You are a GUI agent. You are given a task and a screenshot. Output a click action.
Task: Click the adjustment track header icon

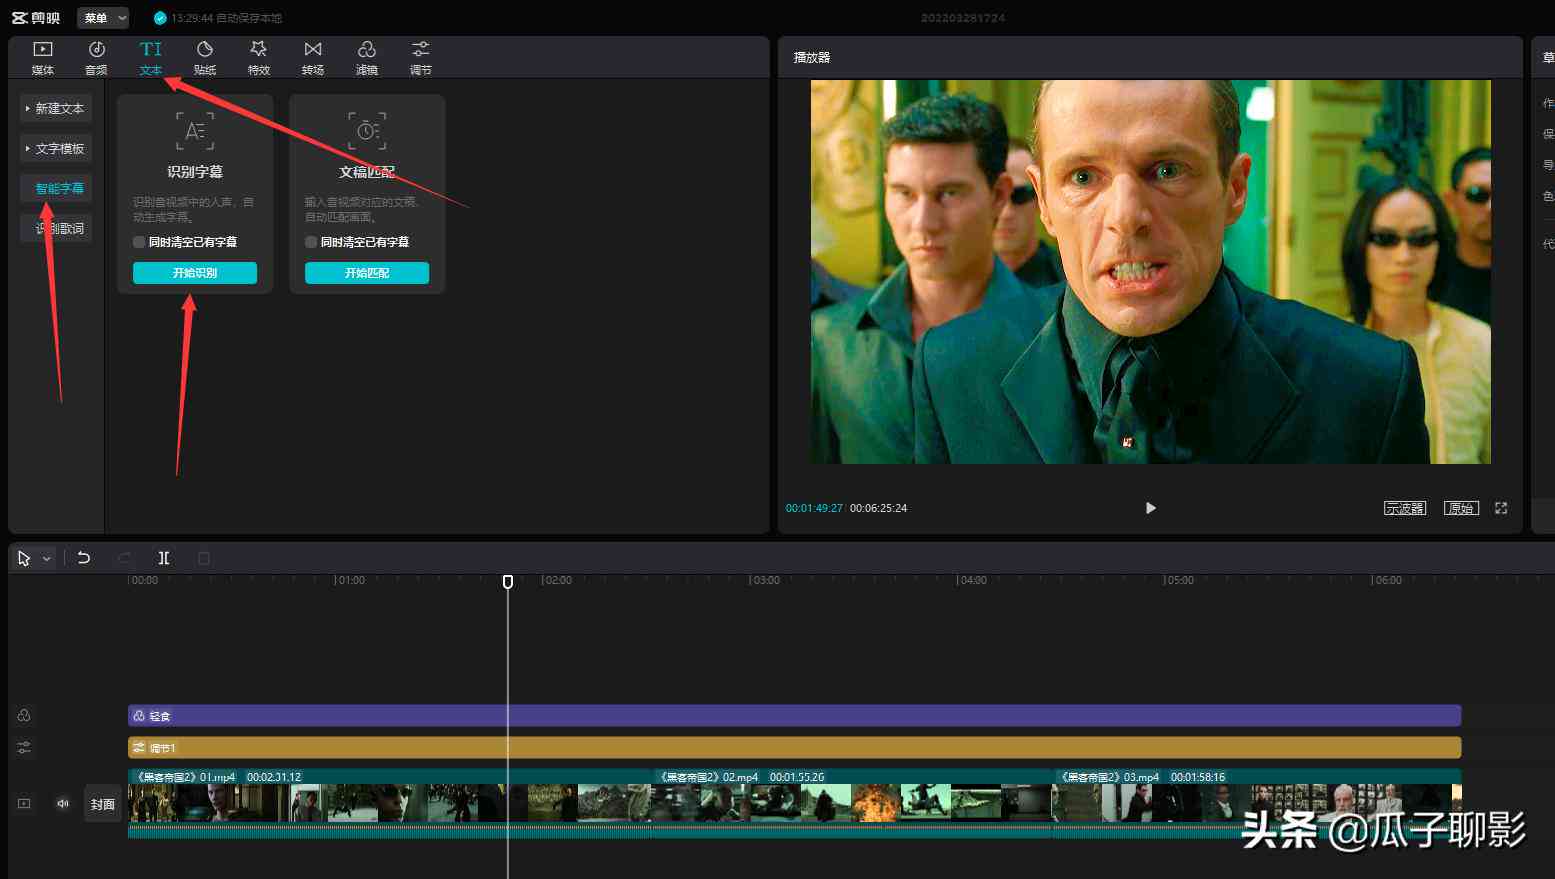24,747
